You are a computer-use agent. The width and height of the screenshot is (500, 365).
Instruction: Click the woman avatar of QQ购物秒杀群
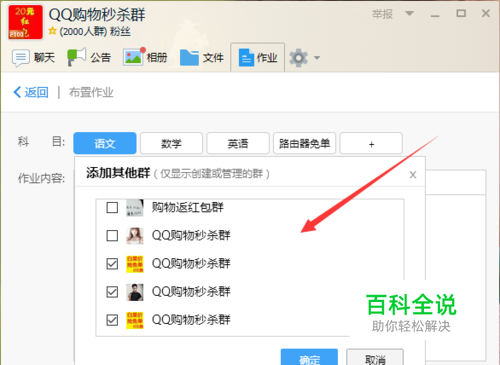[x=135, y=236]
